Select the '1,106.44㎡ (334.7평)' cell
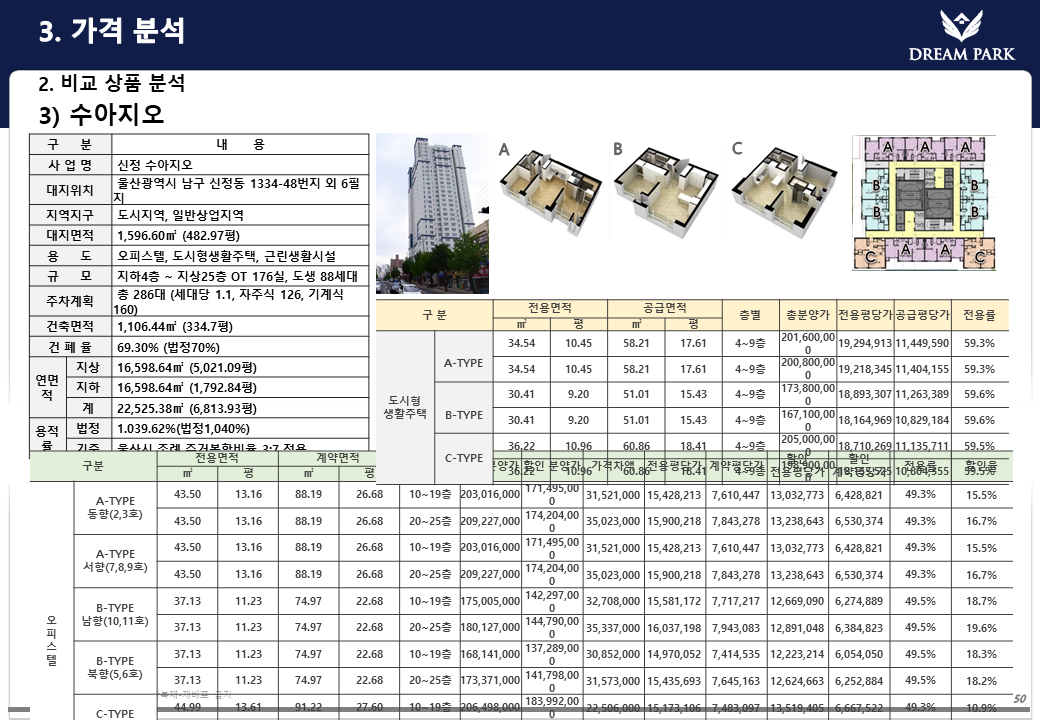This screenshot has width=1040, height=720. (240, 326)
